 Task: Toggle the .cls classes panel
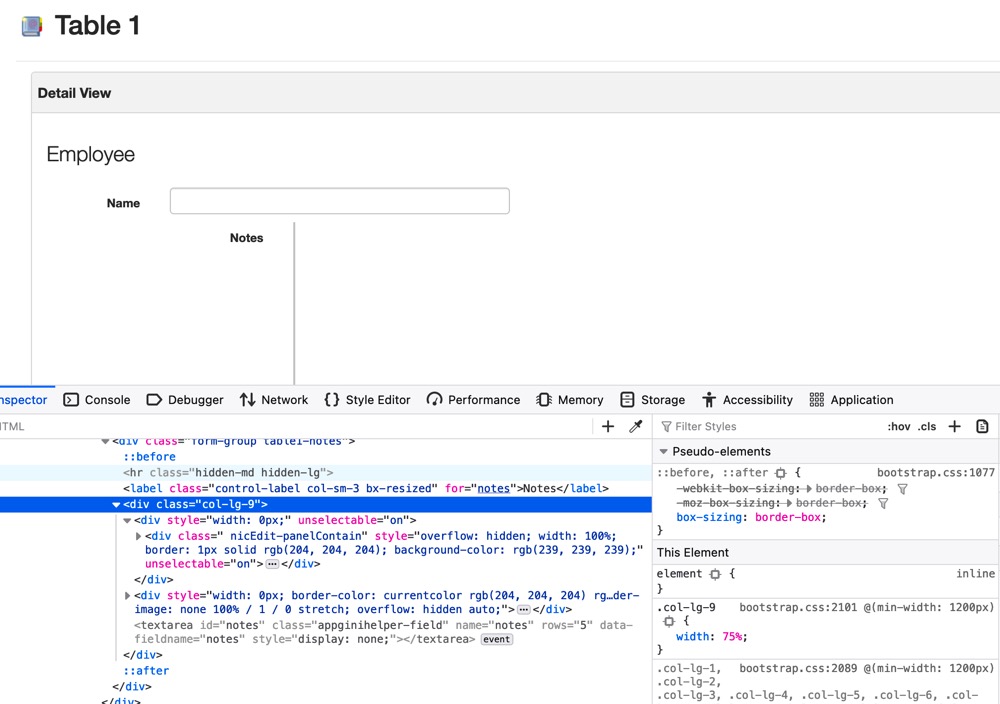pyautogui.click(x=927, y=427)
